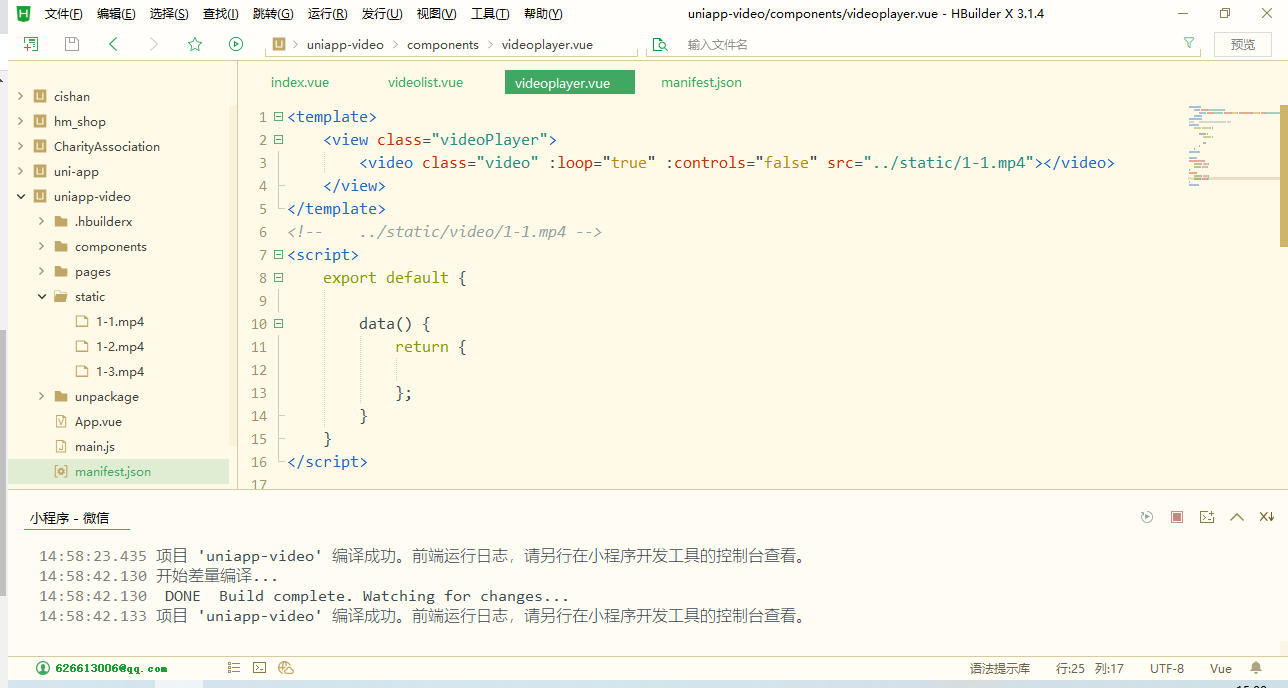The image size is (1288, 688).
Task: Expand the .hbuilderx folder
Action: point(41,222)
